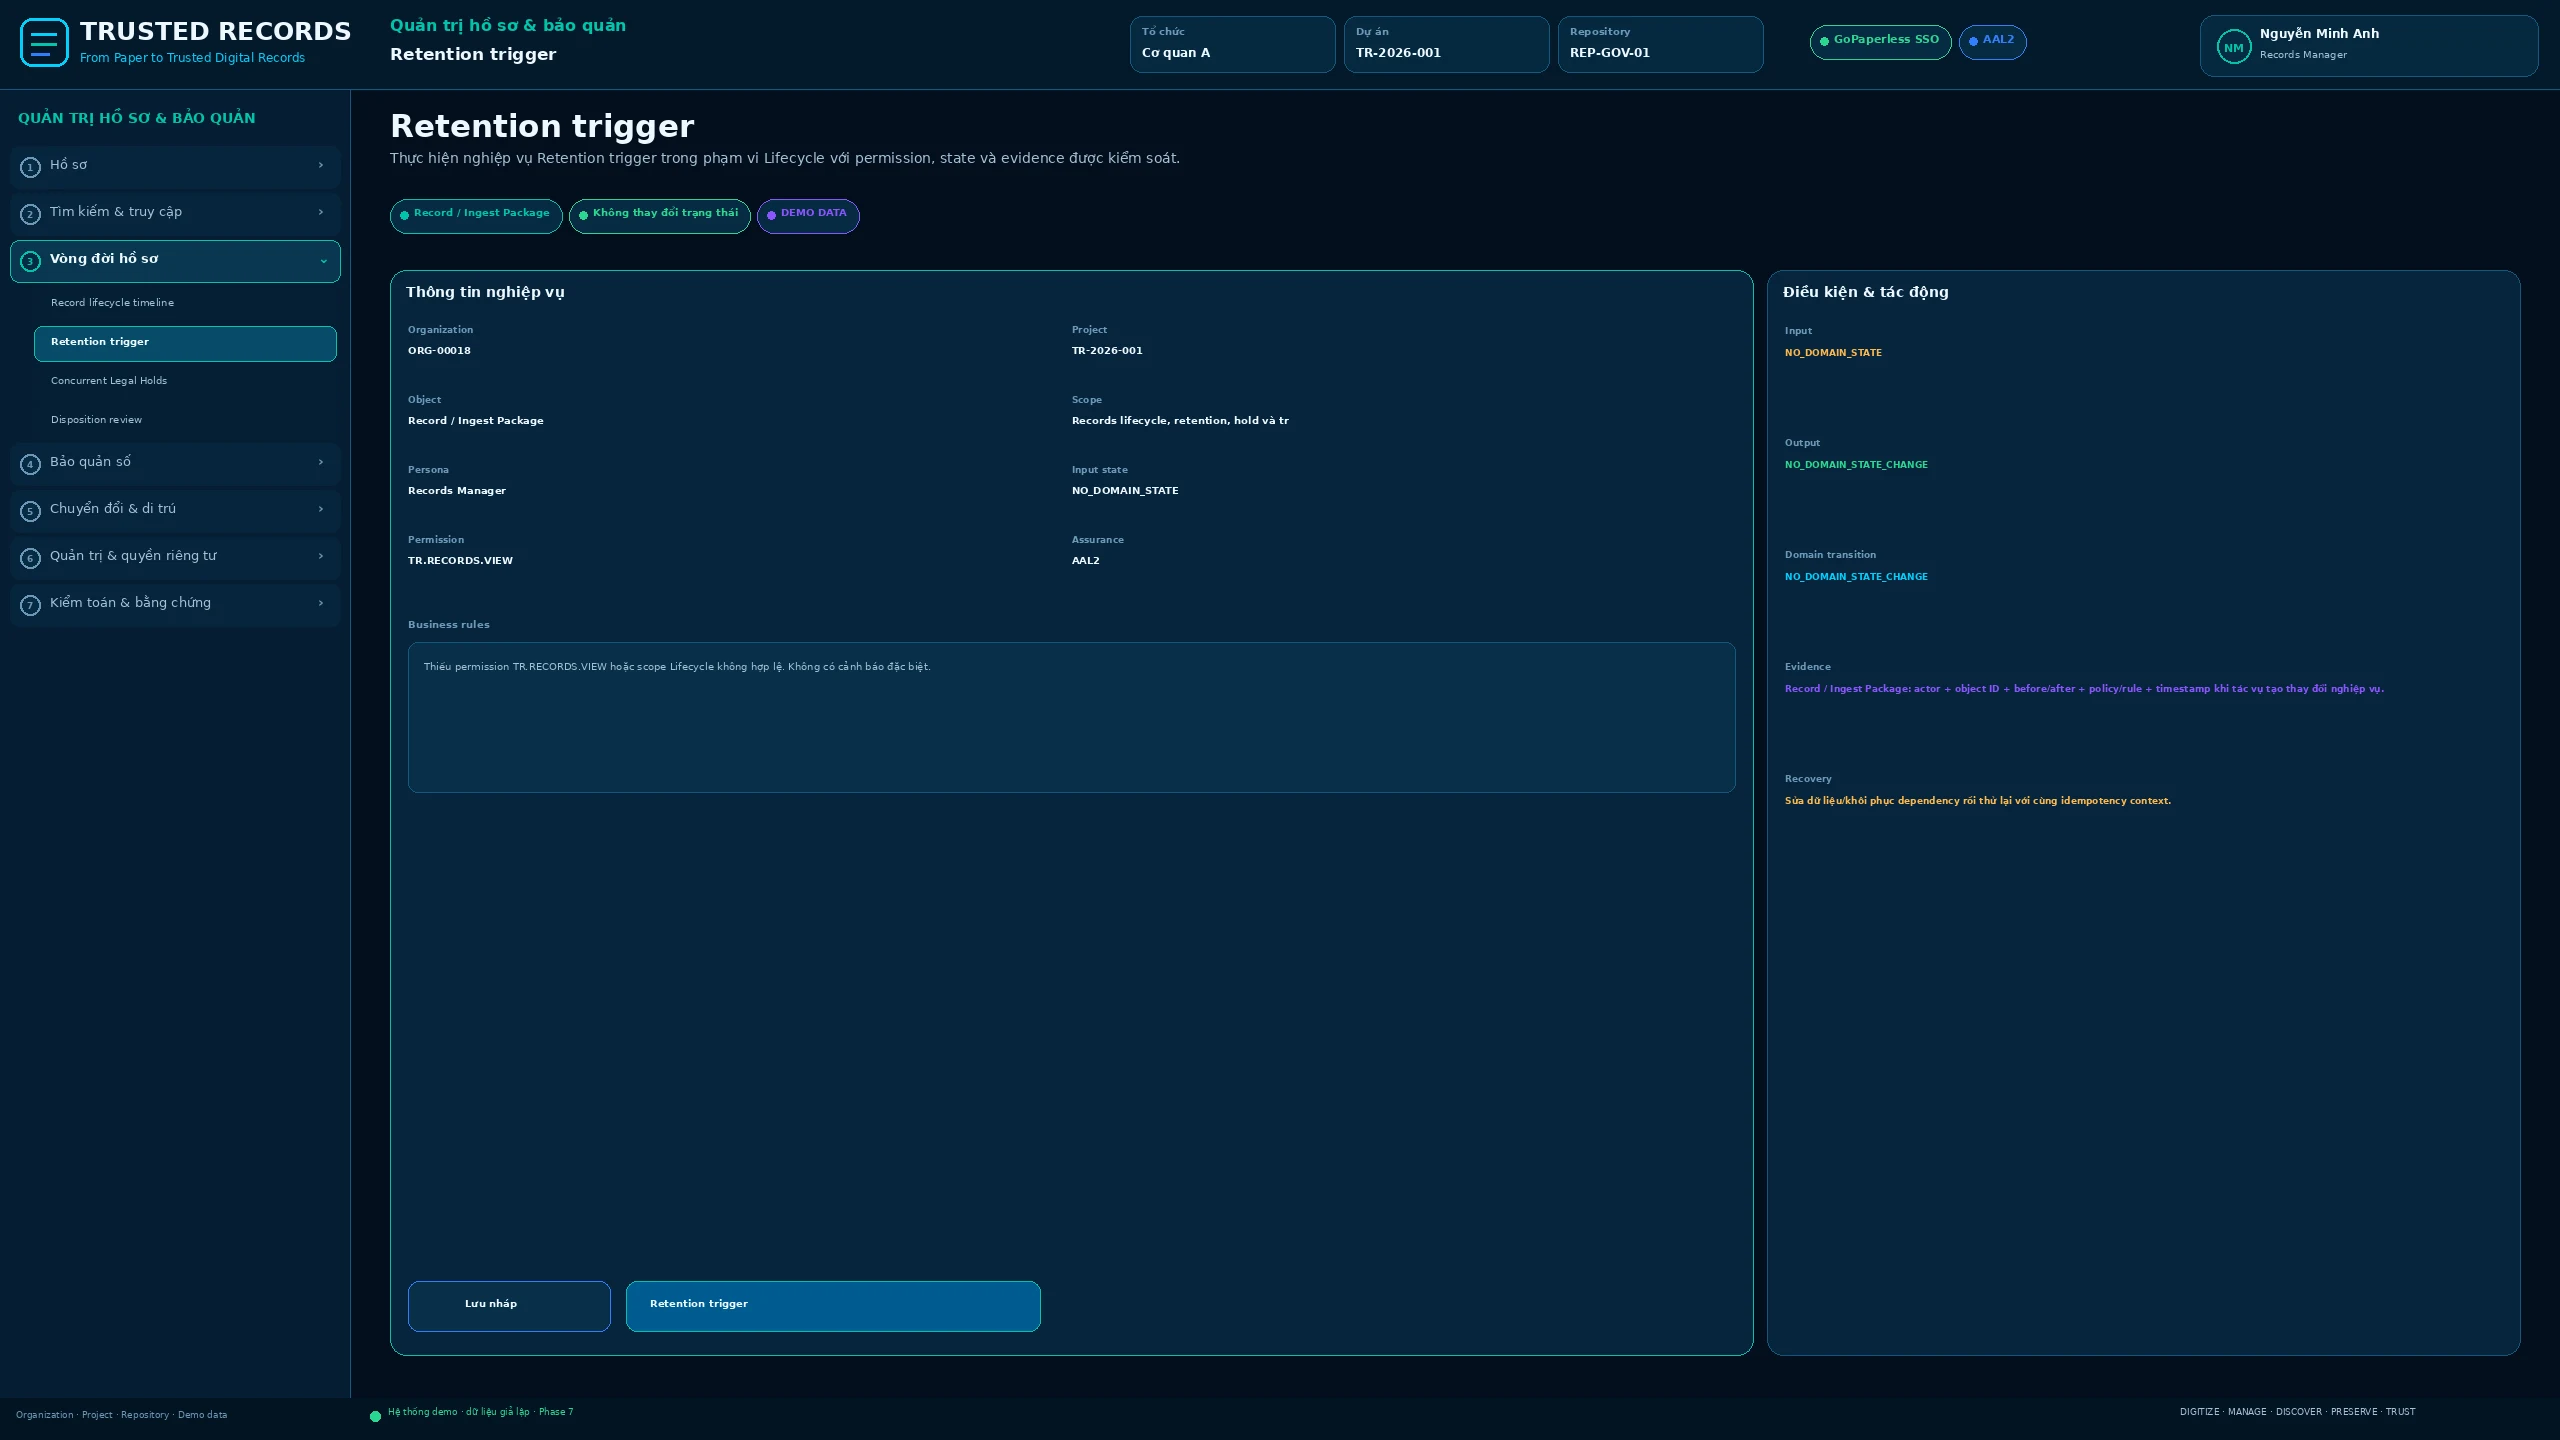Click footer text Organization · Project · Repository · Demo data
The width and height of the screenshot is (2560, 1440).
coord(121,1415)
